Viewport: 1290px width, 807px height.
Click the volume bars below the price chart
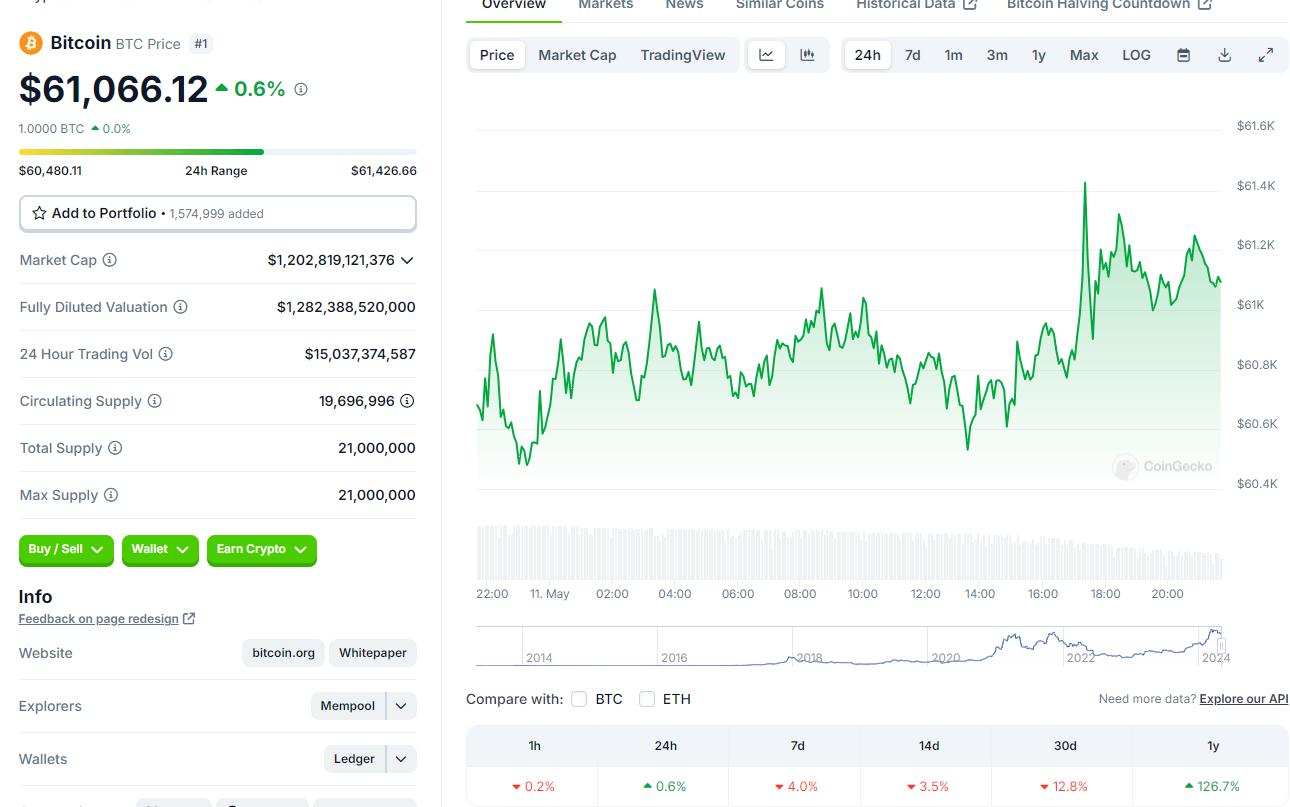[849, 553]
